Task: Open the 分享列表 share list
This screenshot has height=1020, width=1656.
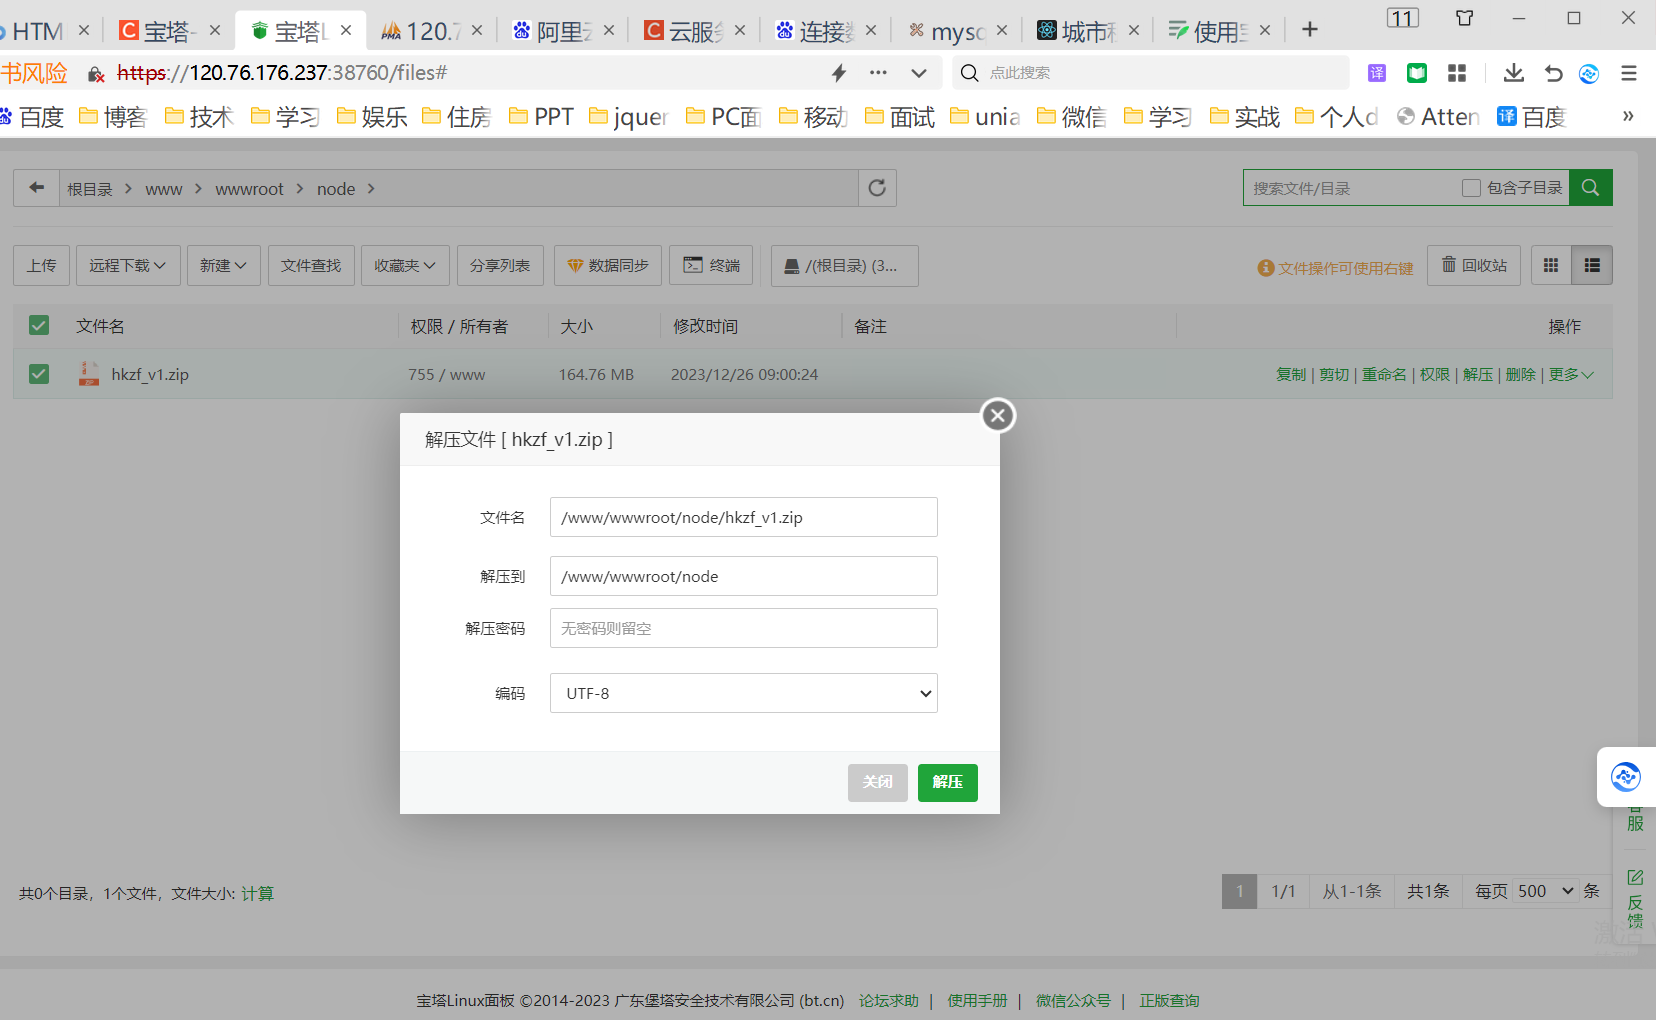Action: coord(500,265)
